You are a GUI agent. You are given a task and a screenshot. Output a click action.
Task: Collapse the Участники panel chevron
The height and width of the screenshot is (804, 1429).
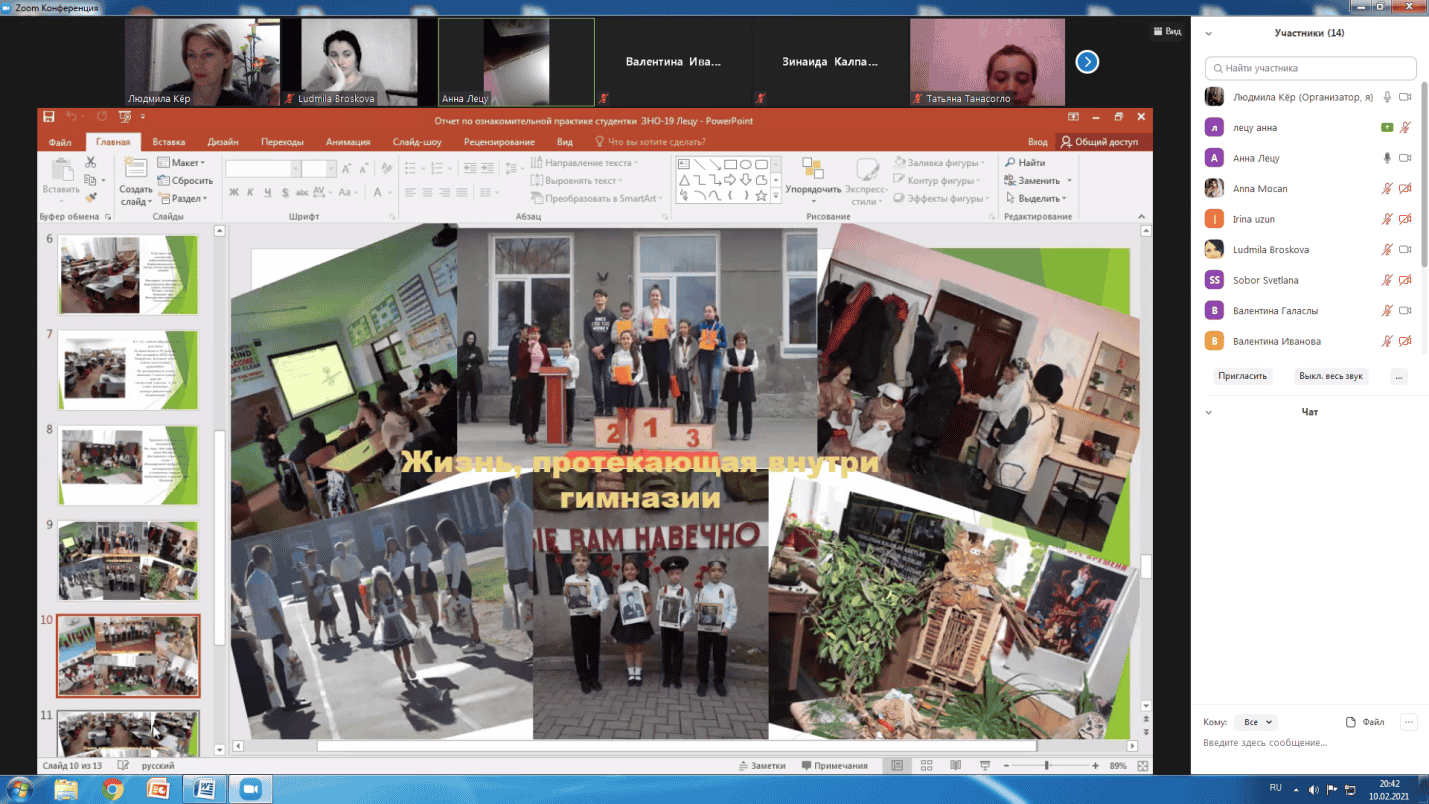pyautogui.click(x=1208, y=34)
